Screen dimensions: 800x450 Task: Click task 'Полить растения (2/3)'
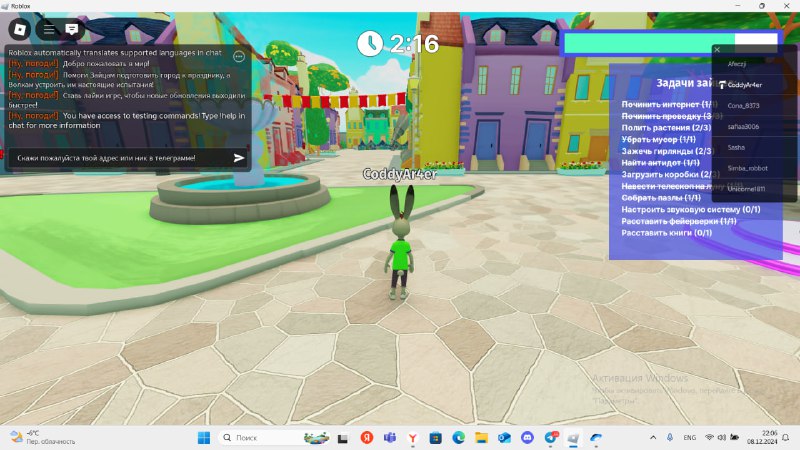[666, 128]
